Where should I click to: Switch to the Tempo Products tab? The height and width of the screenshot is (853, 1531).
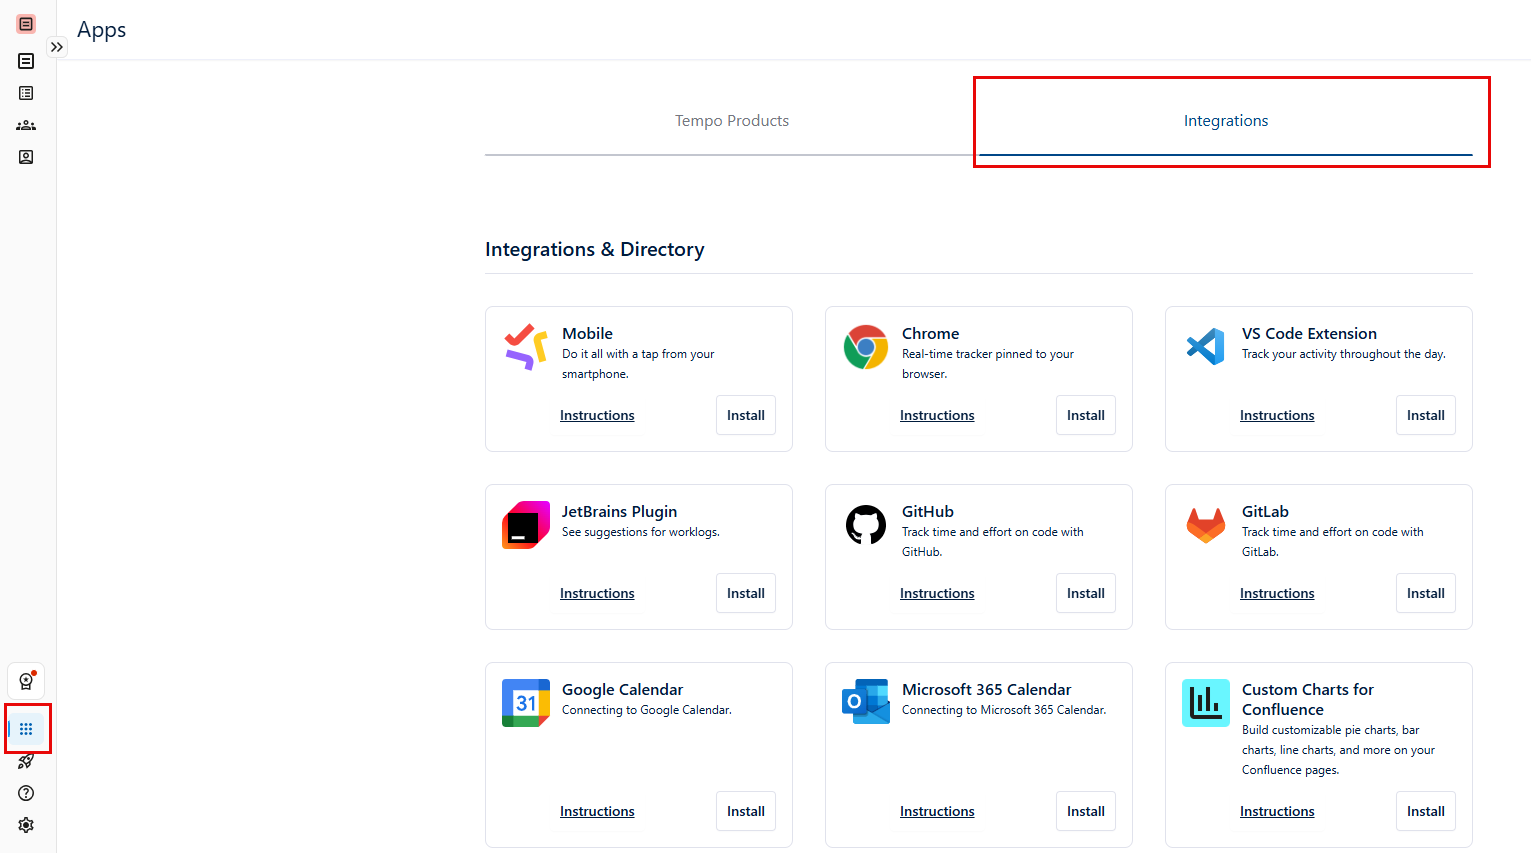pos(731,120)
